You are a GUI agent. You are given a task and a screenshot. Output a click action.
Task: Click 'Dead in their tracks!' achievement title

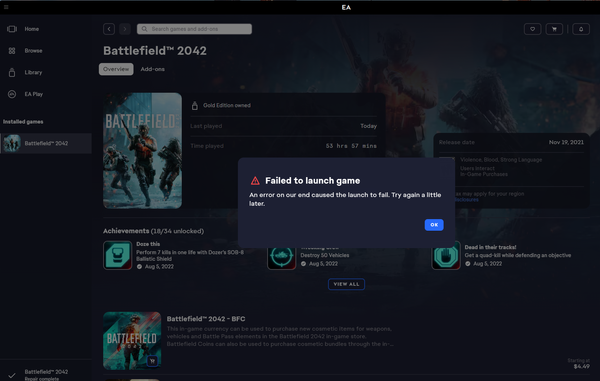point(490,247)
